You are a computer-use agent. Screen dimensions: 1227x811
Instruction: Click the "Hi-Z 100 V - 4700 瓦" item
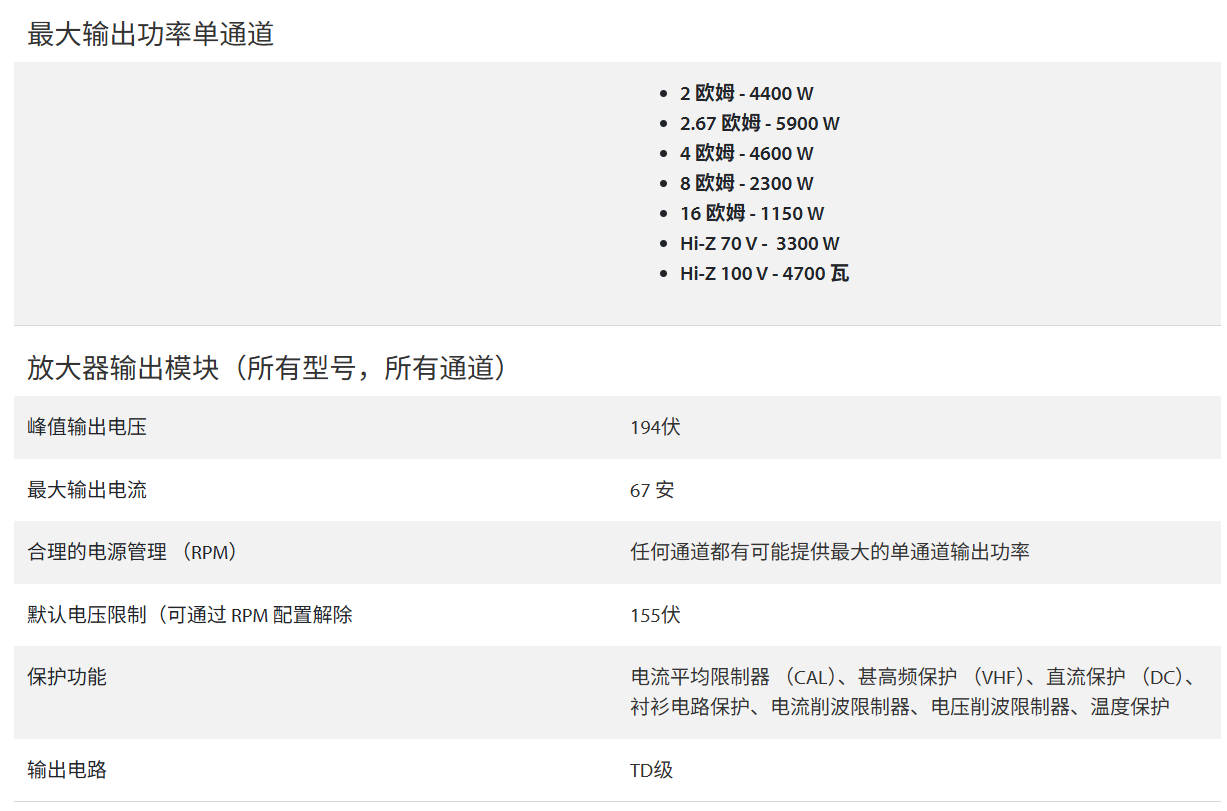point(764,274)
